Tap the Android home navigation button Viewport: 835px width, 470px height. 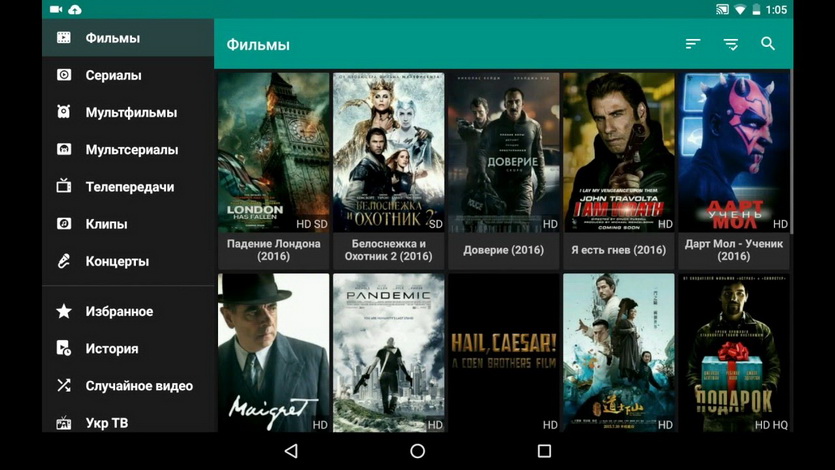point(418,451)
